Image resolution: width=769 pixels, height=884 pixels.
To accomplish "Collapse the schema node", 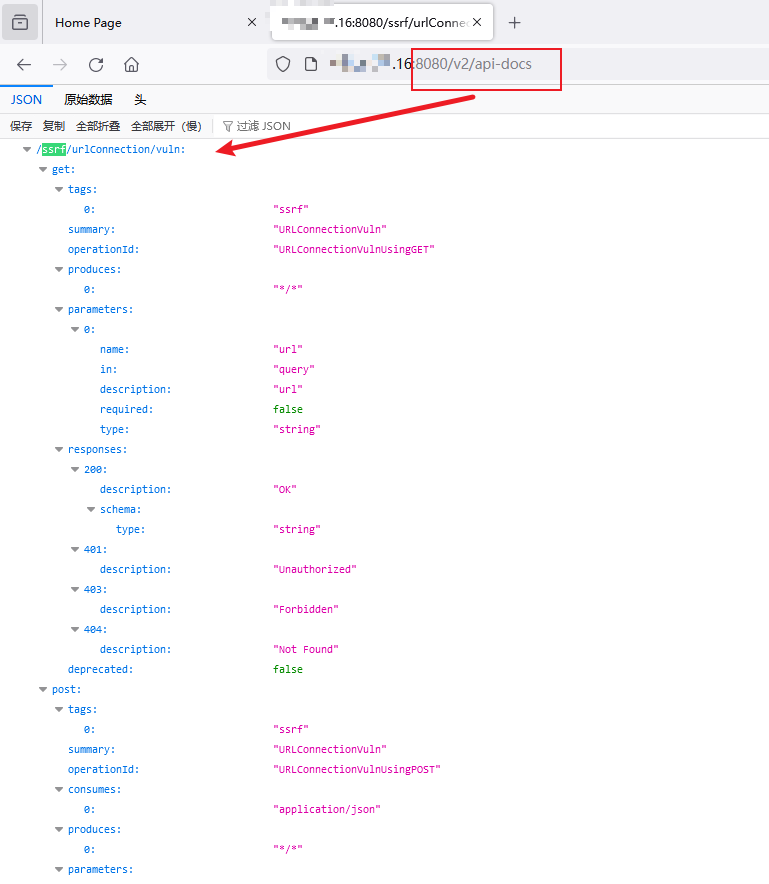I will coord(91,509).
